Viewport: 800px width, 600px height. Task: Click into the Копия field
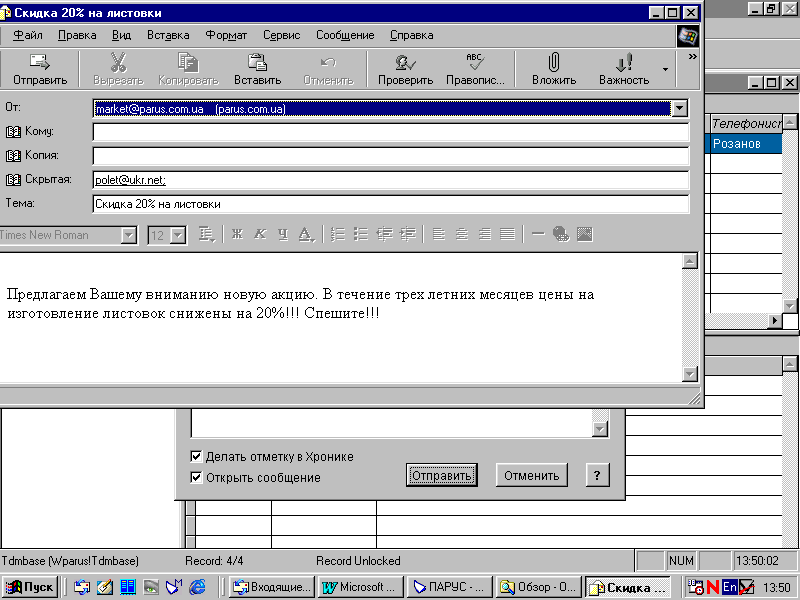(391, 156)
